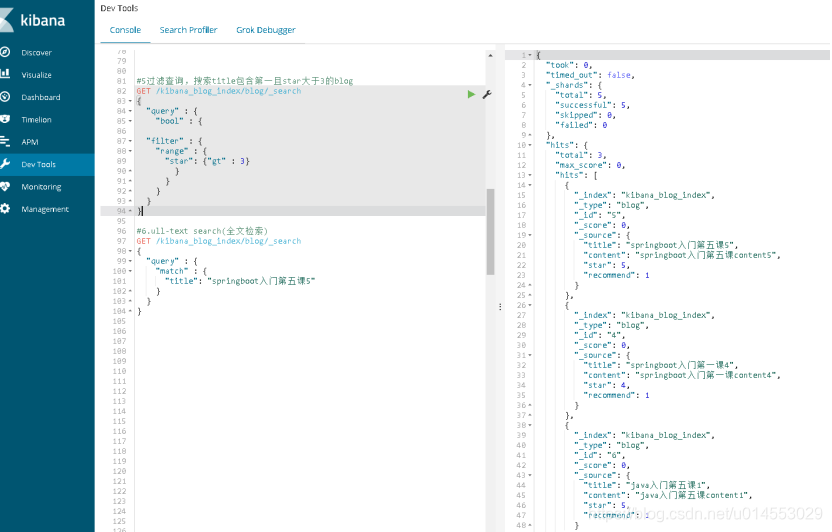Click "timed_out": false in output
832x532 pixels.
(x=590, y=75)
